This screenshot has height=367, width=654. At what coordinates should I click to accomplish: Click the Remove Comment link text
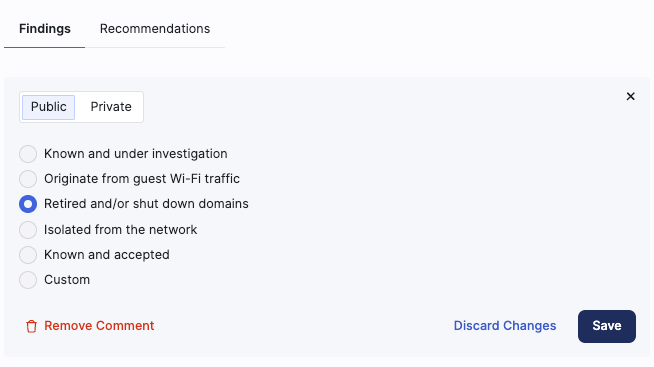point(99,326)
